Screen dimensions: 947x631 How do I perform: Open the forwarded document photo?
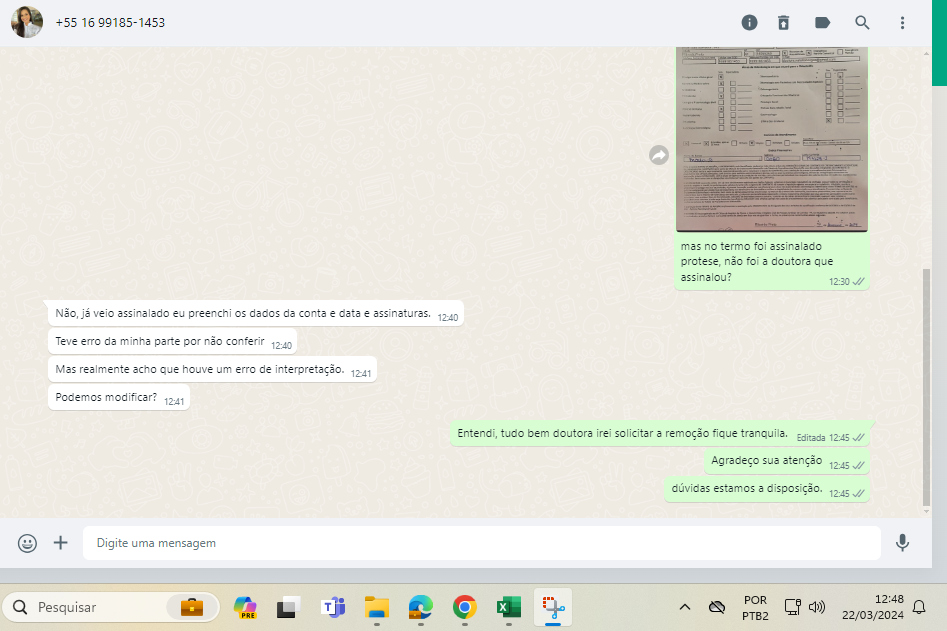pyautogui.click(x=771, y=138)
